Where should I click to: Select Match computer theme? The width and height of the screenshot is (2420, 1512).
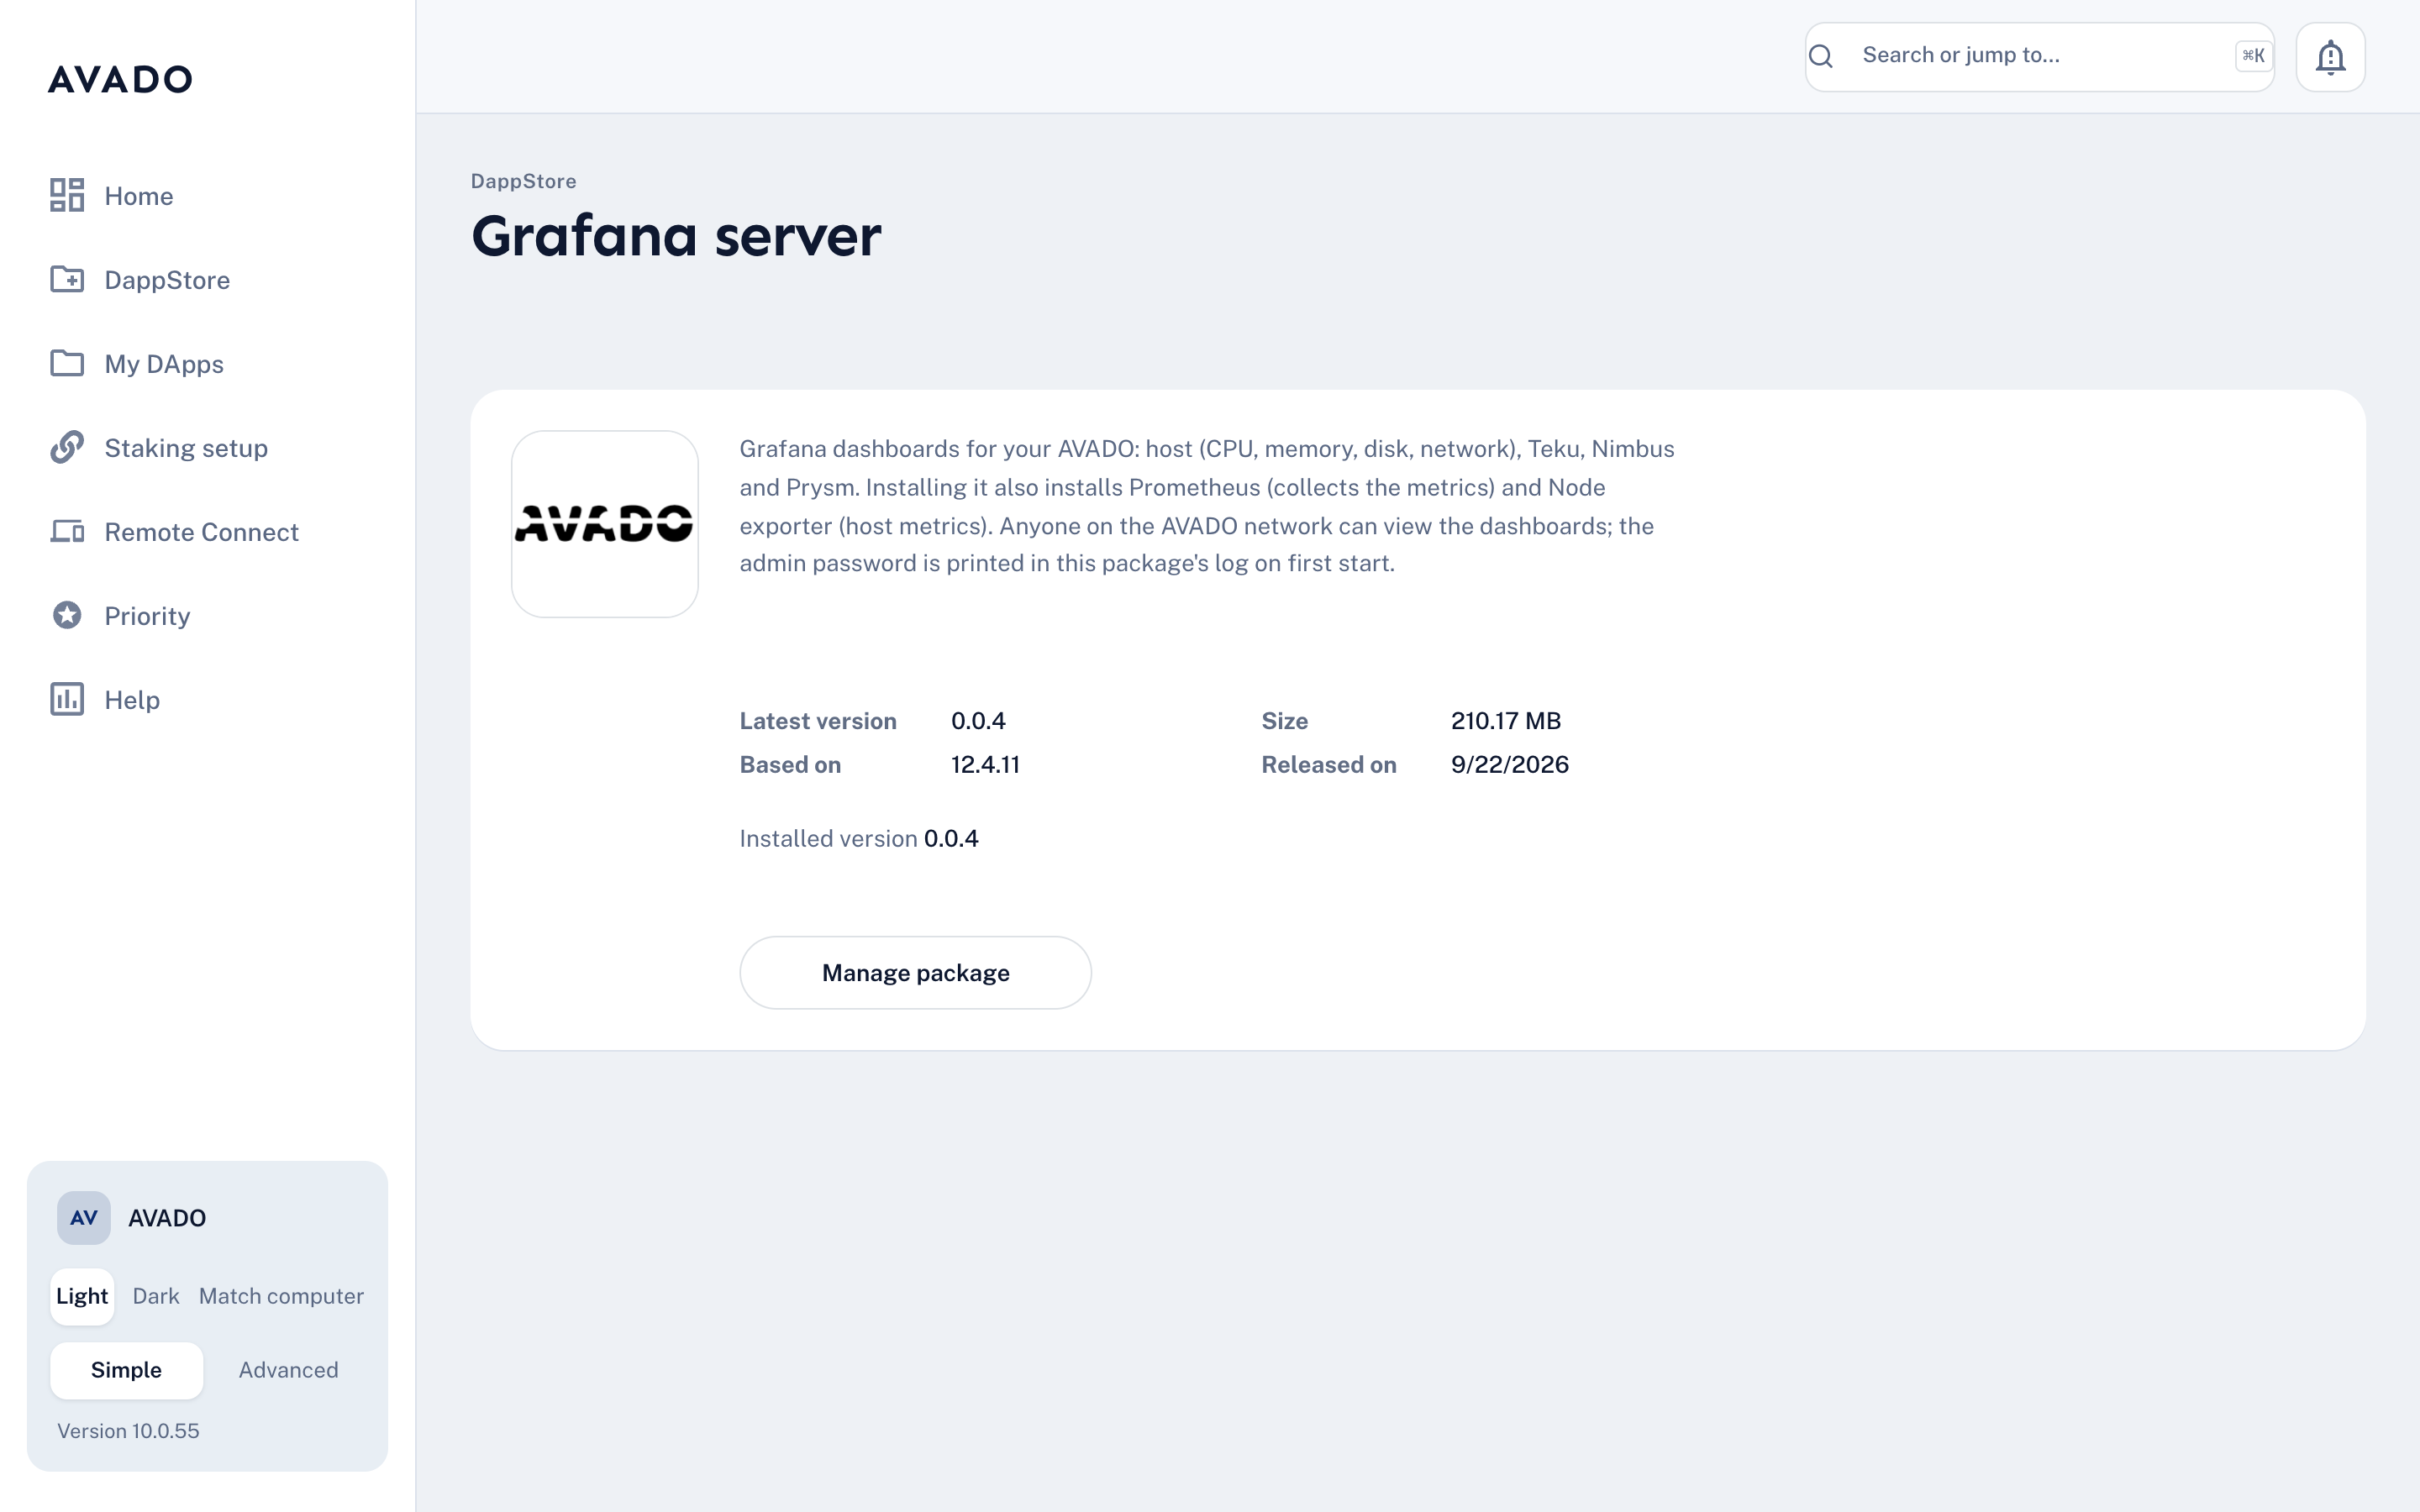point(281,1296)
